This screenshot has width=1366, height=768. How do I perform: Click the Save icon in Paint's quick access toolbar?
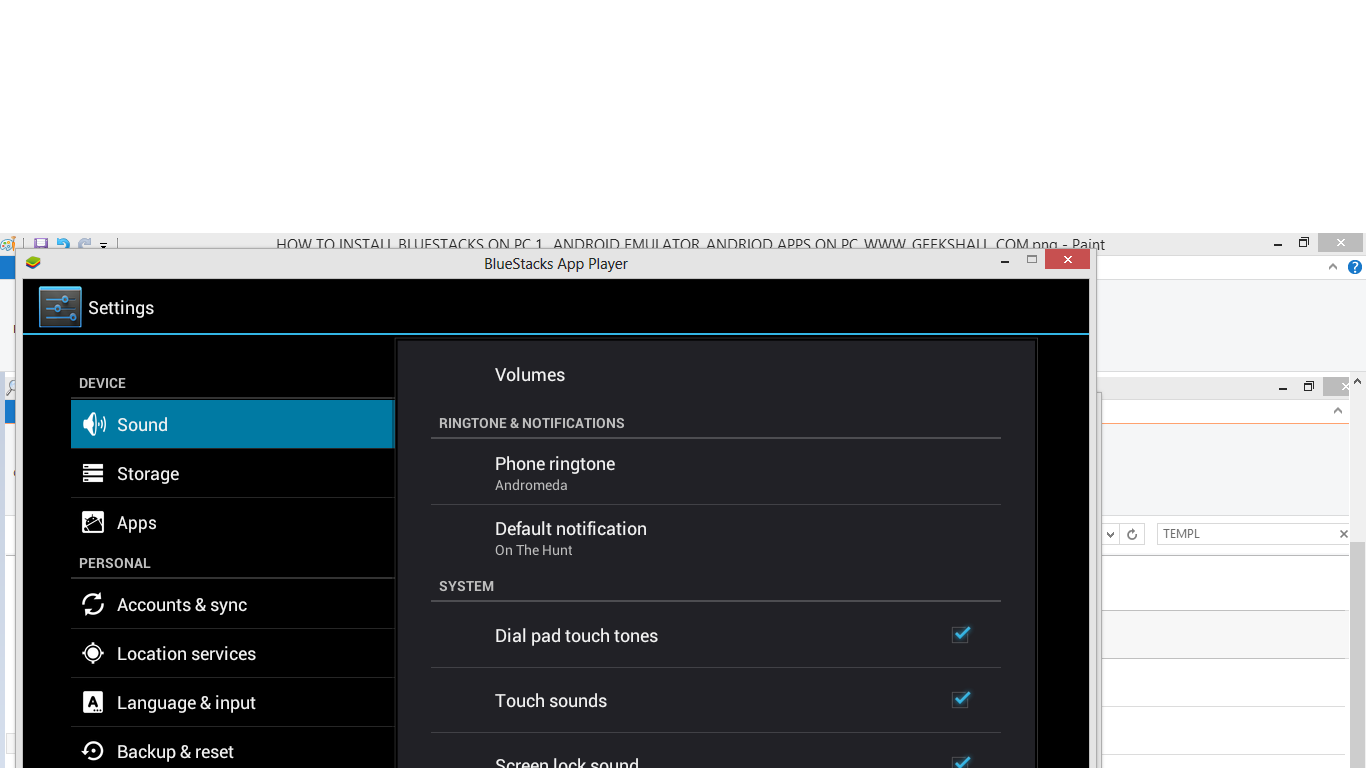click(40, 243)
